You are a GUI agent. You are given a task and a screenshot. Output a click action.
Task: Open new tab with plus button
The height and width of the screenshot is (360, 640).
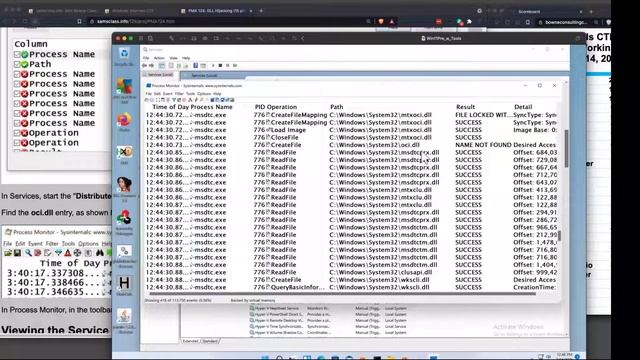(261, 11)
